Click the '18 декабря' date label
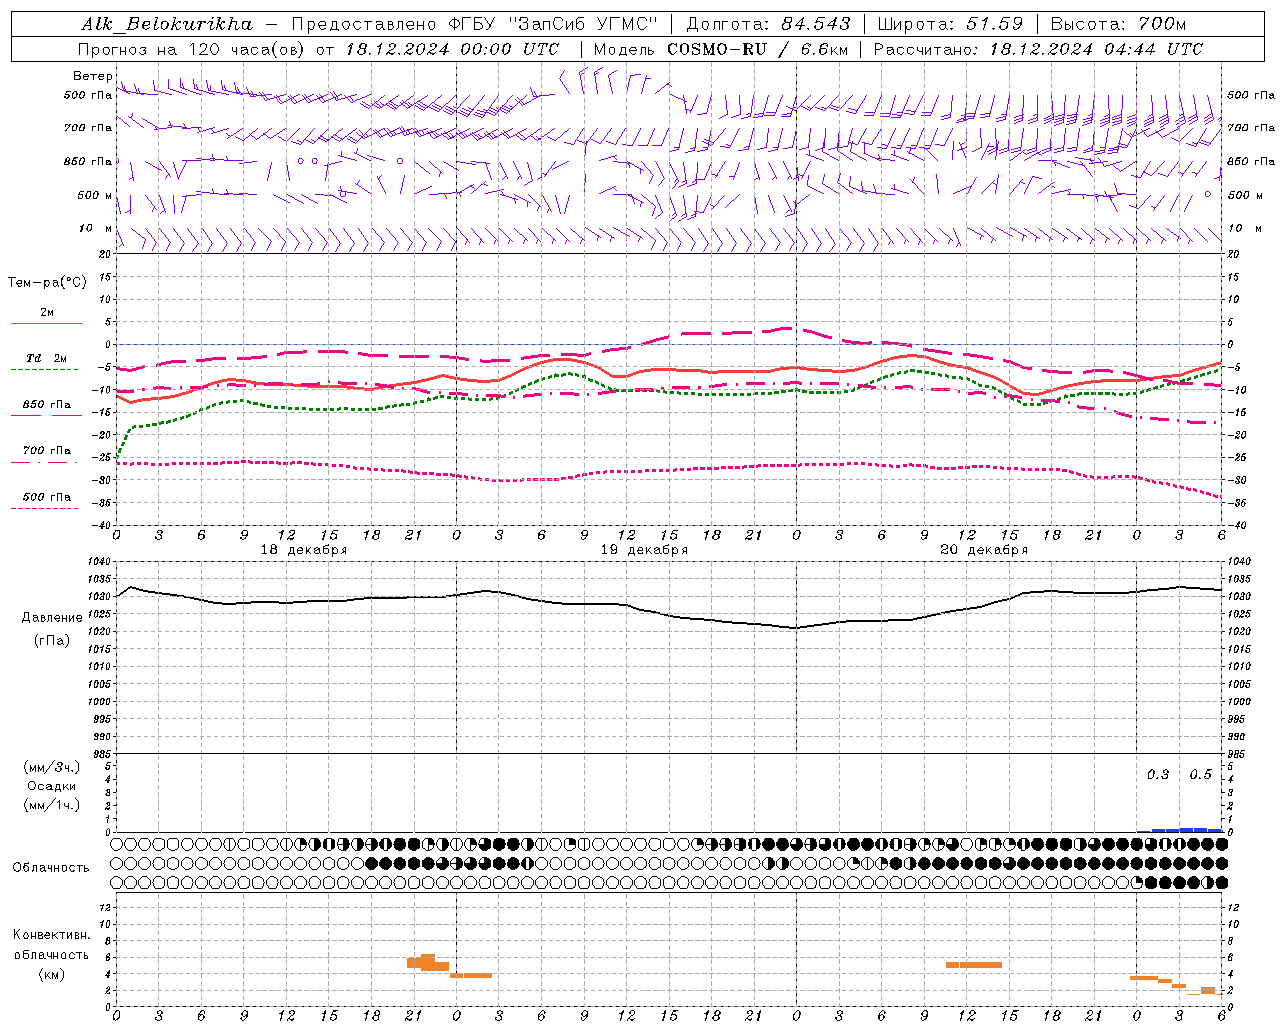Screen dimensions: 1280x1024 pyautogui.click(x=304, y=550)
